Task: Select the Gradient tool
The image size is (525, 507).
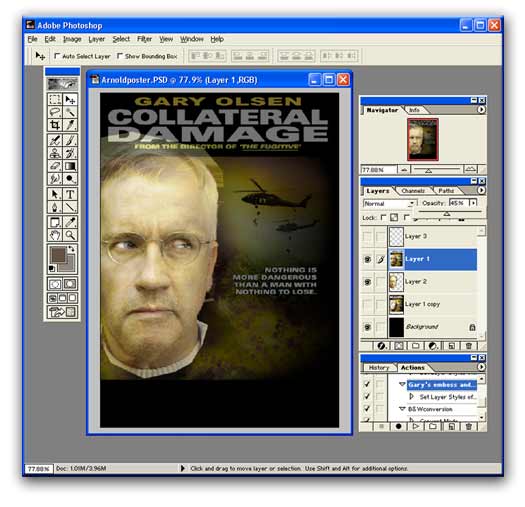Action: click(x=70, y=166)
